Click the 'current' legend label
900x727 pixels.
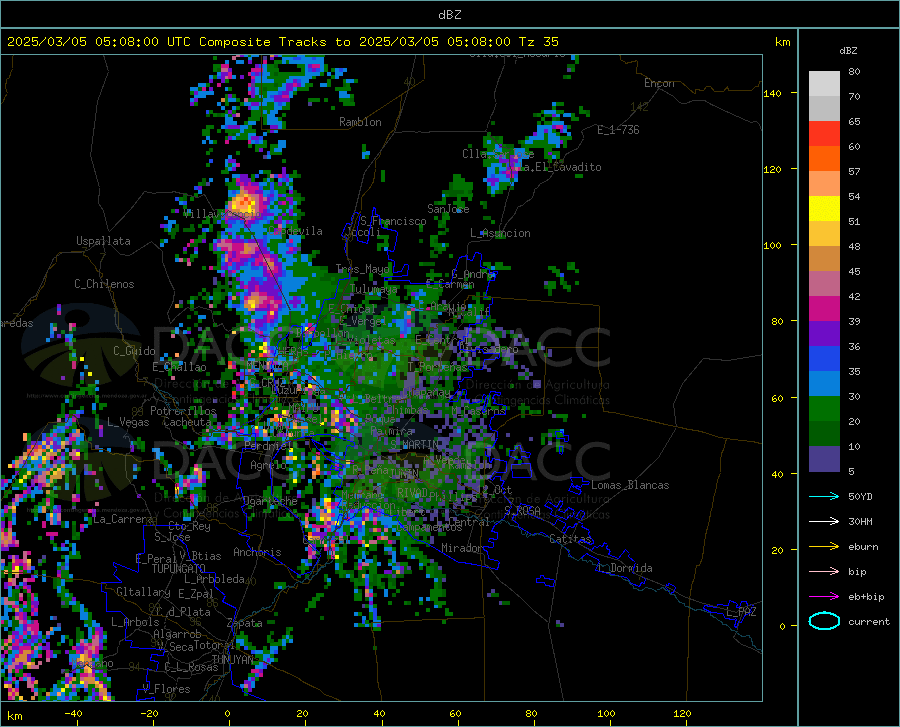click(x=869, y=621)
